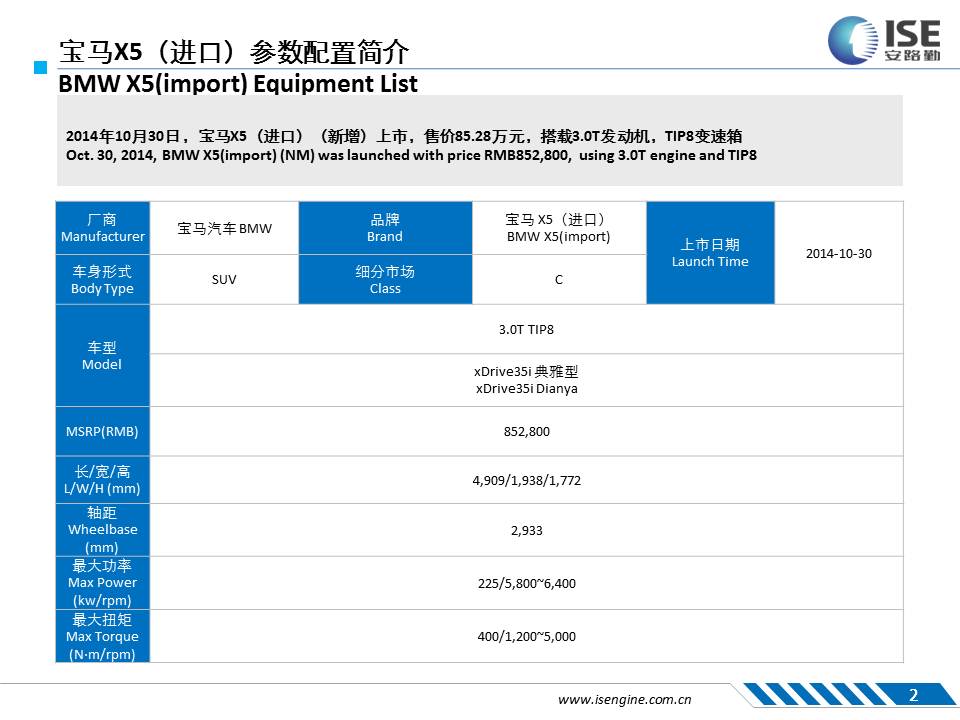Click the 'Max Power (kw/rpm)' header cell
The width and height of the screenshot is (960, 720).
(103, 583)
